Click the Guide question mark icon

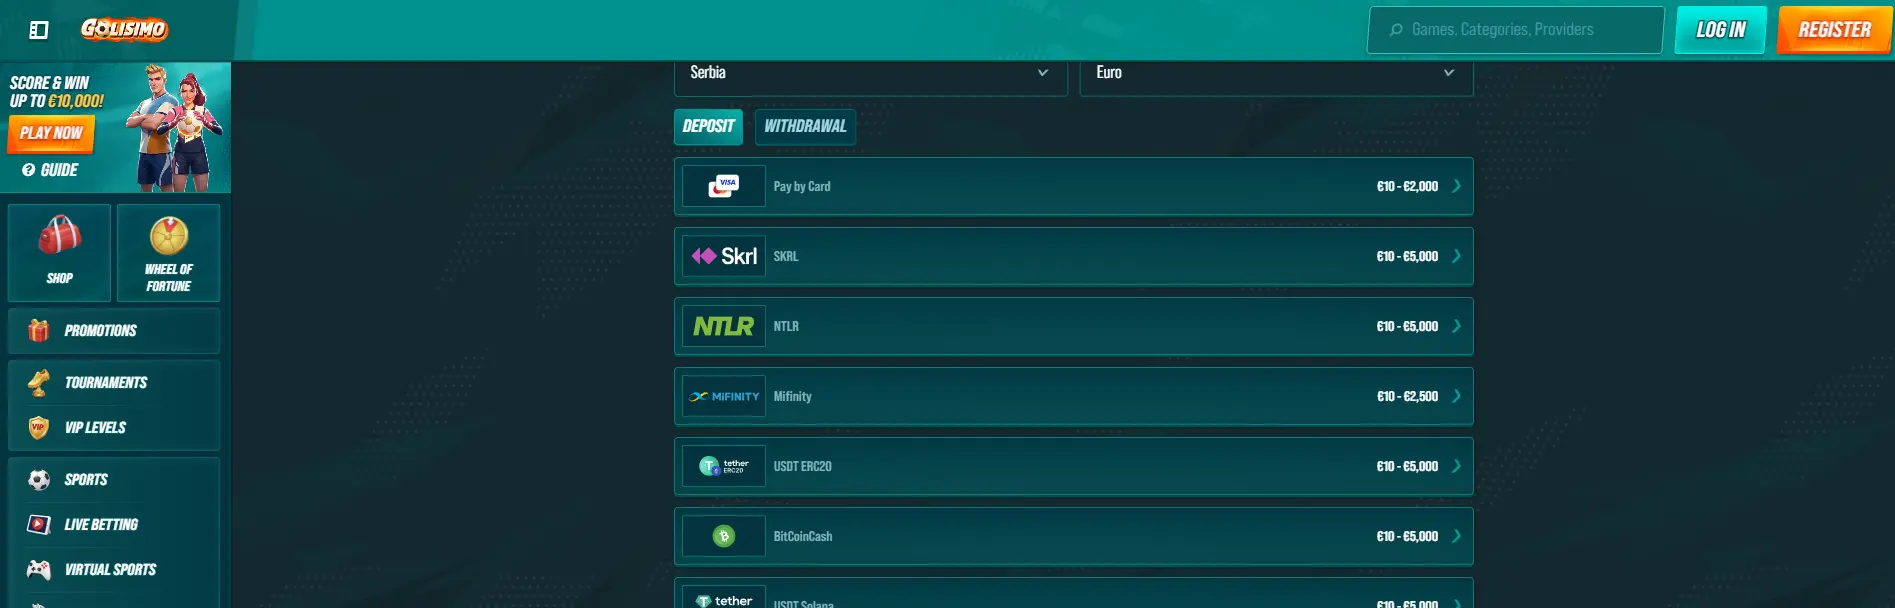(x=29, y=170)
